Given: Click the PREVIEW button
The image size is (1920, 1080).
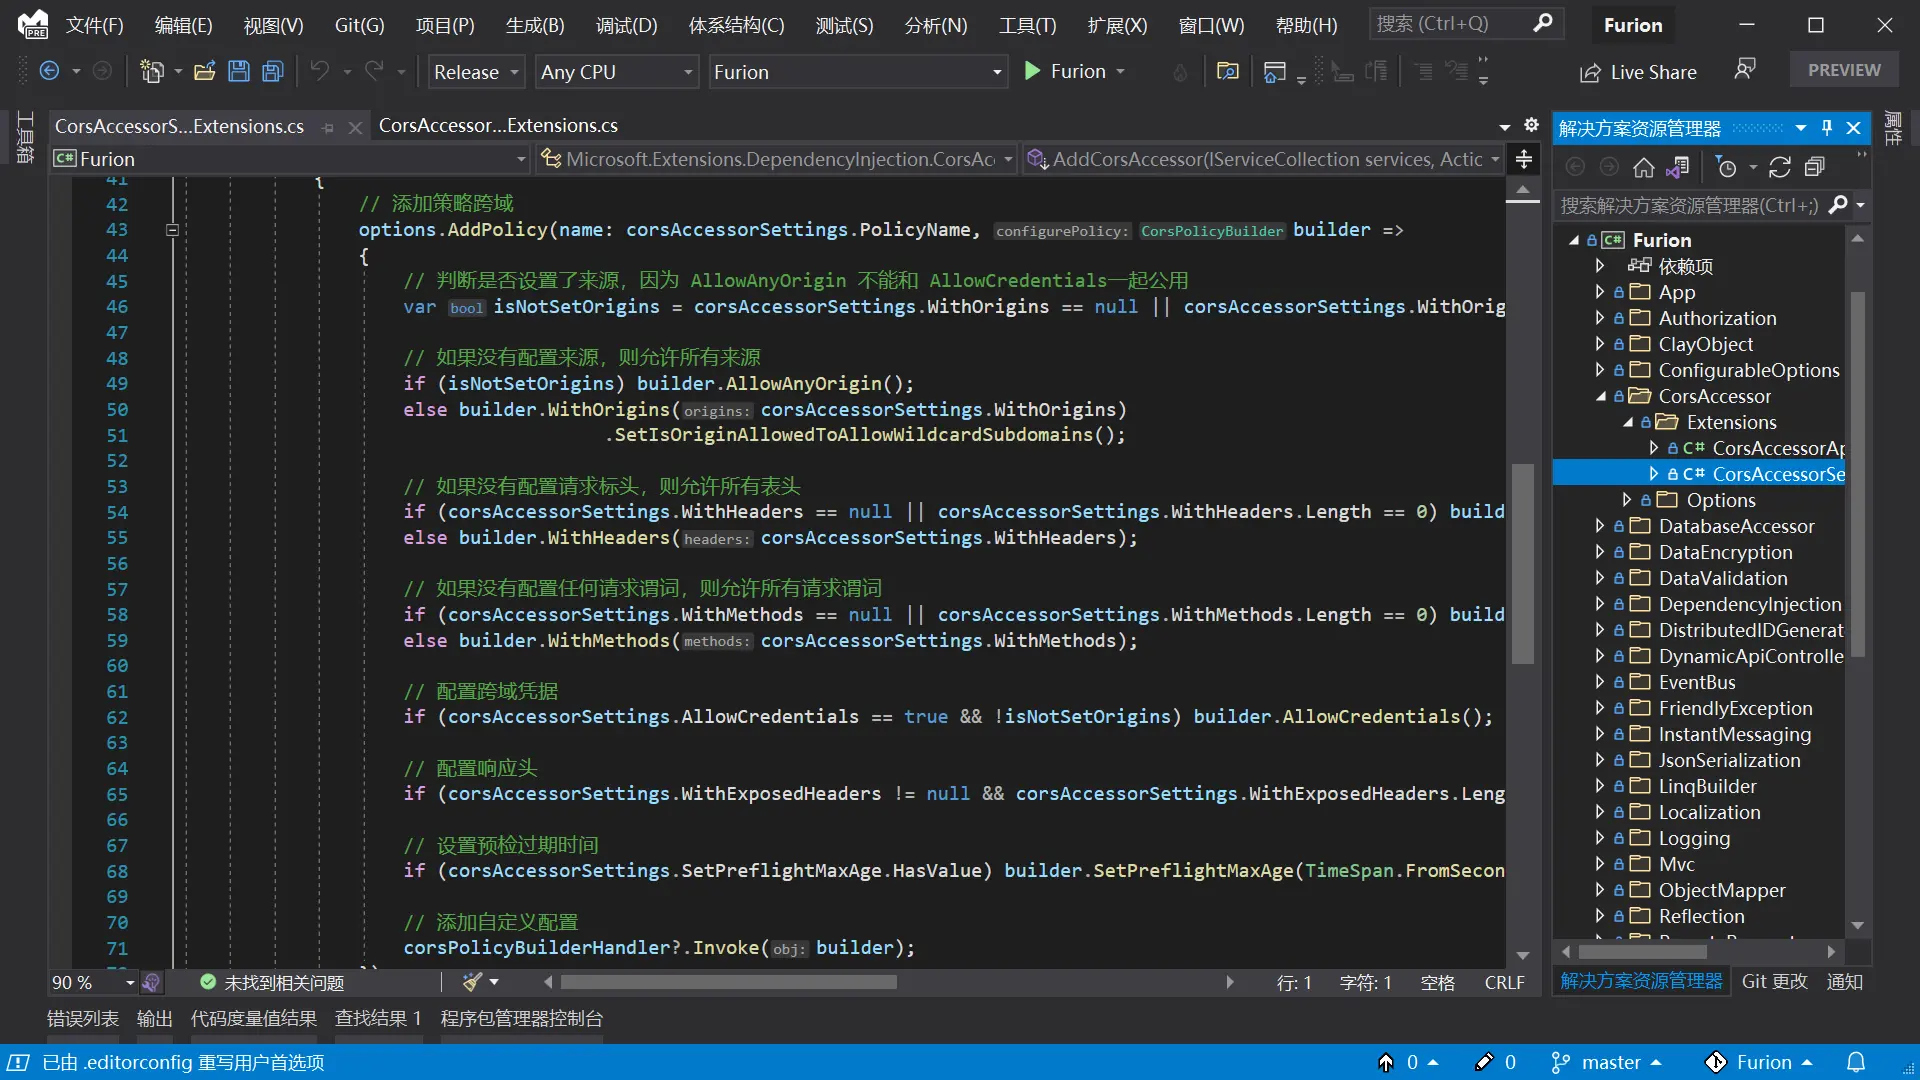Looking at the screenshot, I should (x=1844, y=70).
